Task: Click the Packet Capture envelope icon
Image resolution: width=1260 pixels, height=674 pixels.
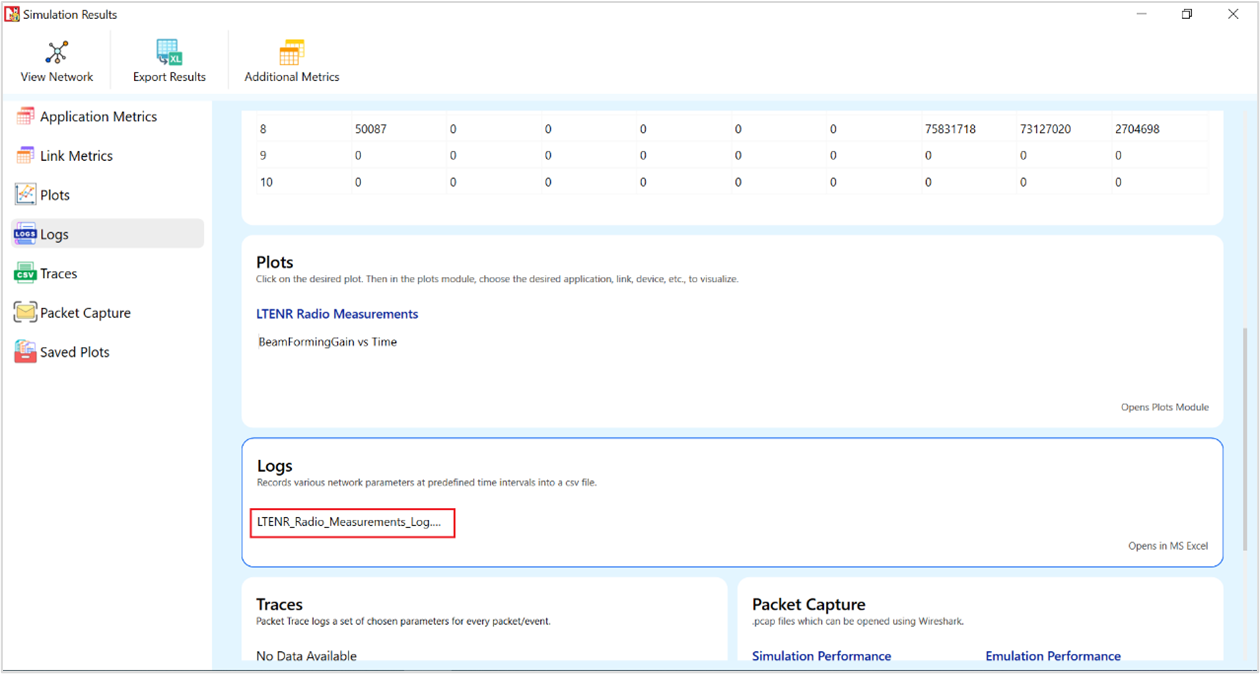Action: [25, 313]
